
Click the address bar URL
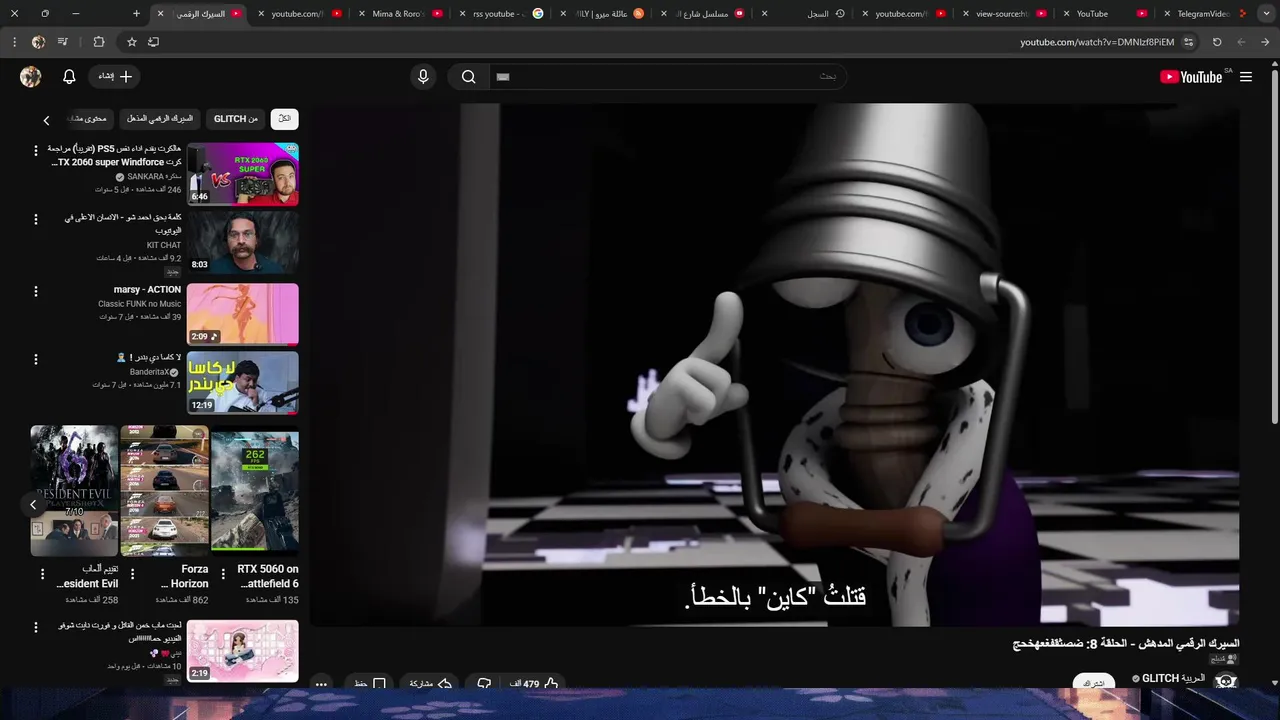(1097, 42)
